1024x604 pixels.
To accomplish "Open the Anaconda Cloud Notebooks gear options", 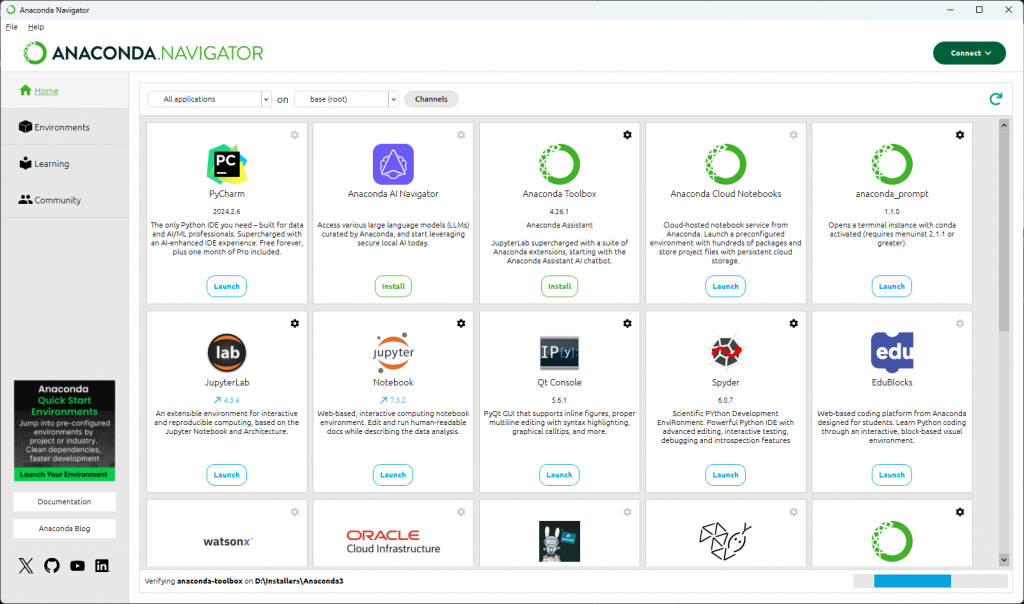I will 793,135.
